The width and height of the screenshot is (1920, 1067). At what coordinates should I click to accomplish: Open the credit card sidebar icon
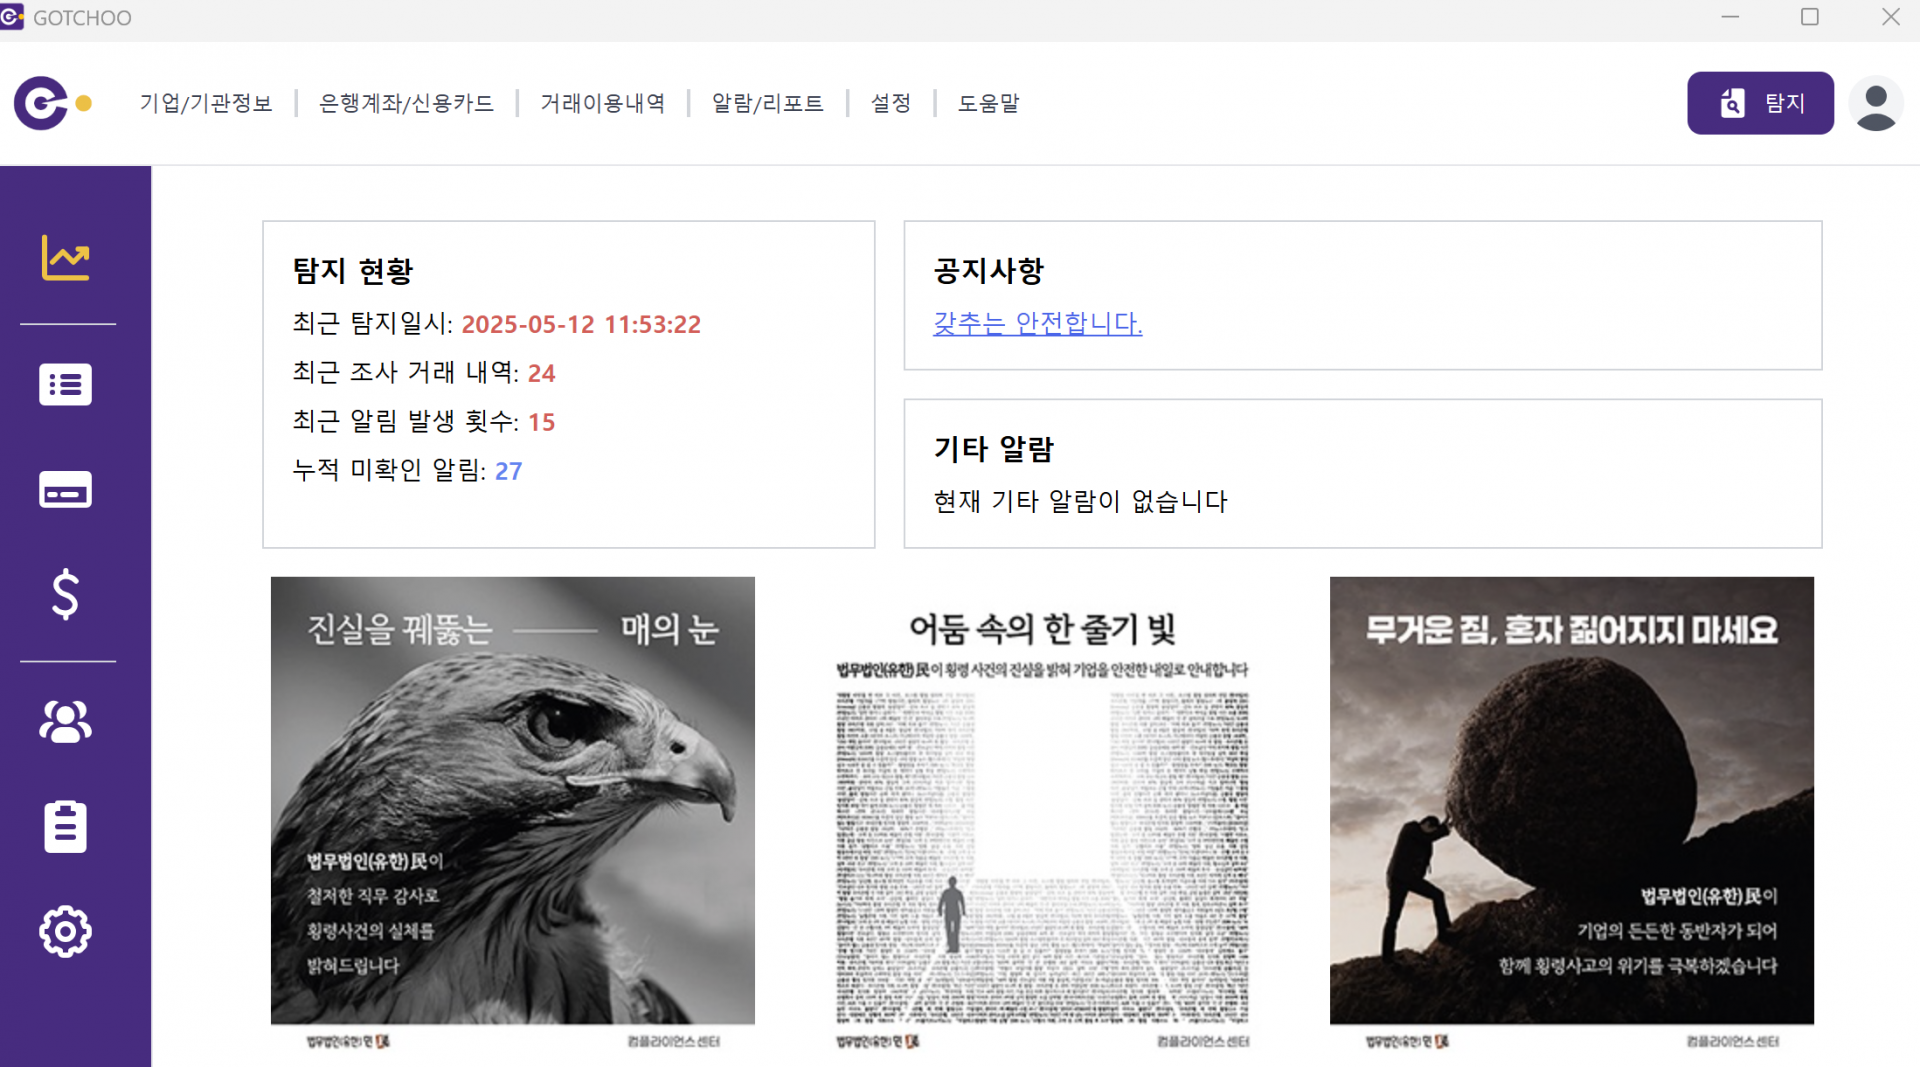coord(65,490)
